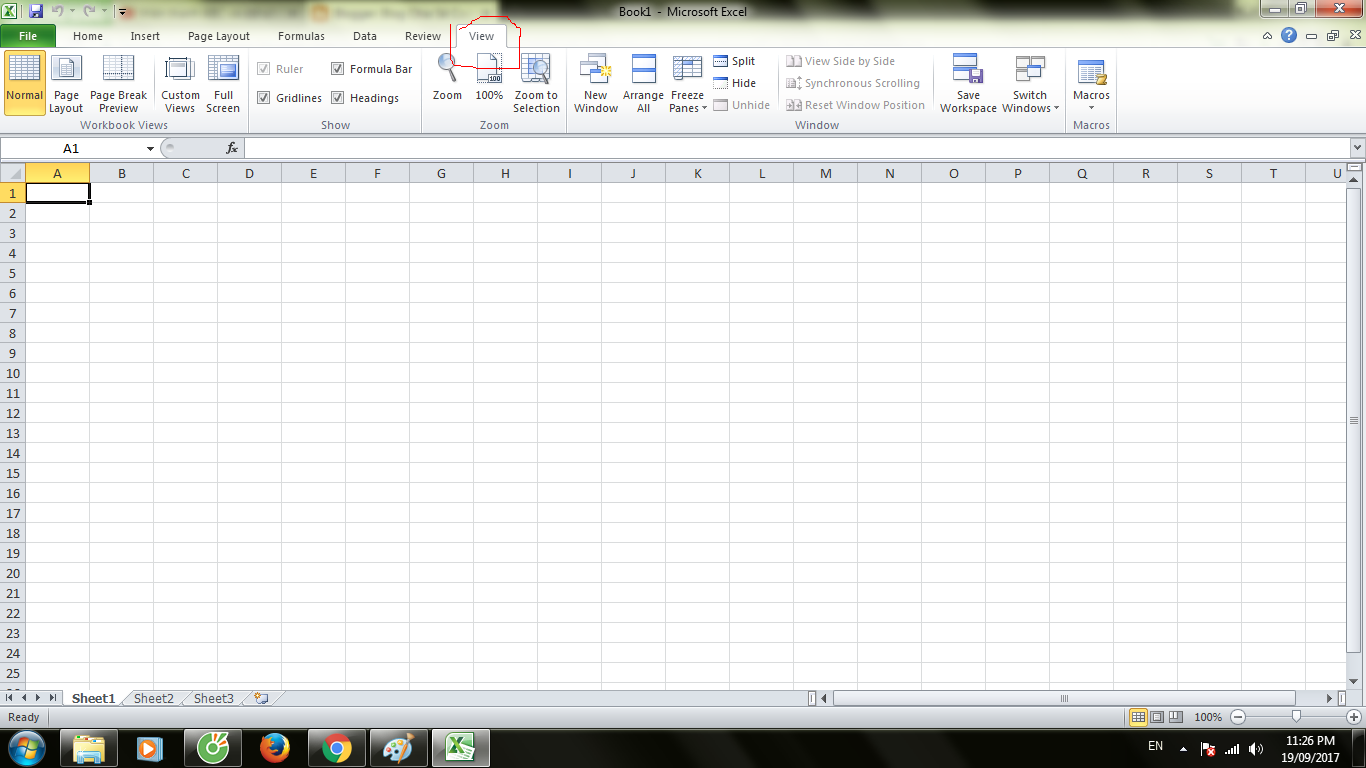Switch to the Page Layout ribbon tab
The height and width of the screenshot is (768, 1366).
point(218,35)
